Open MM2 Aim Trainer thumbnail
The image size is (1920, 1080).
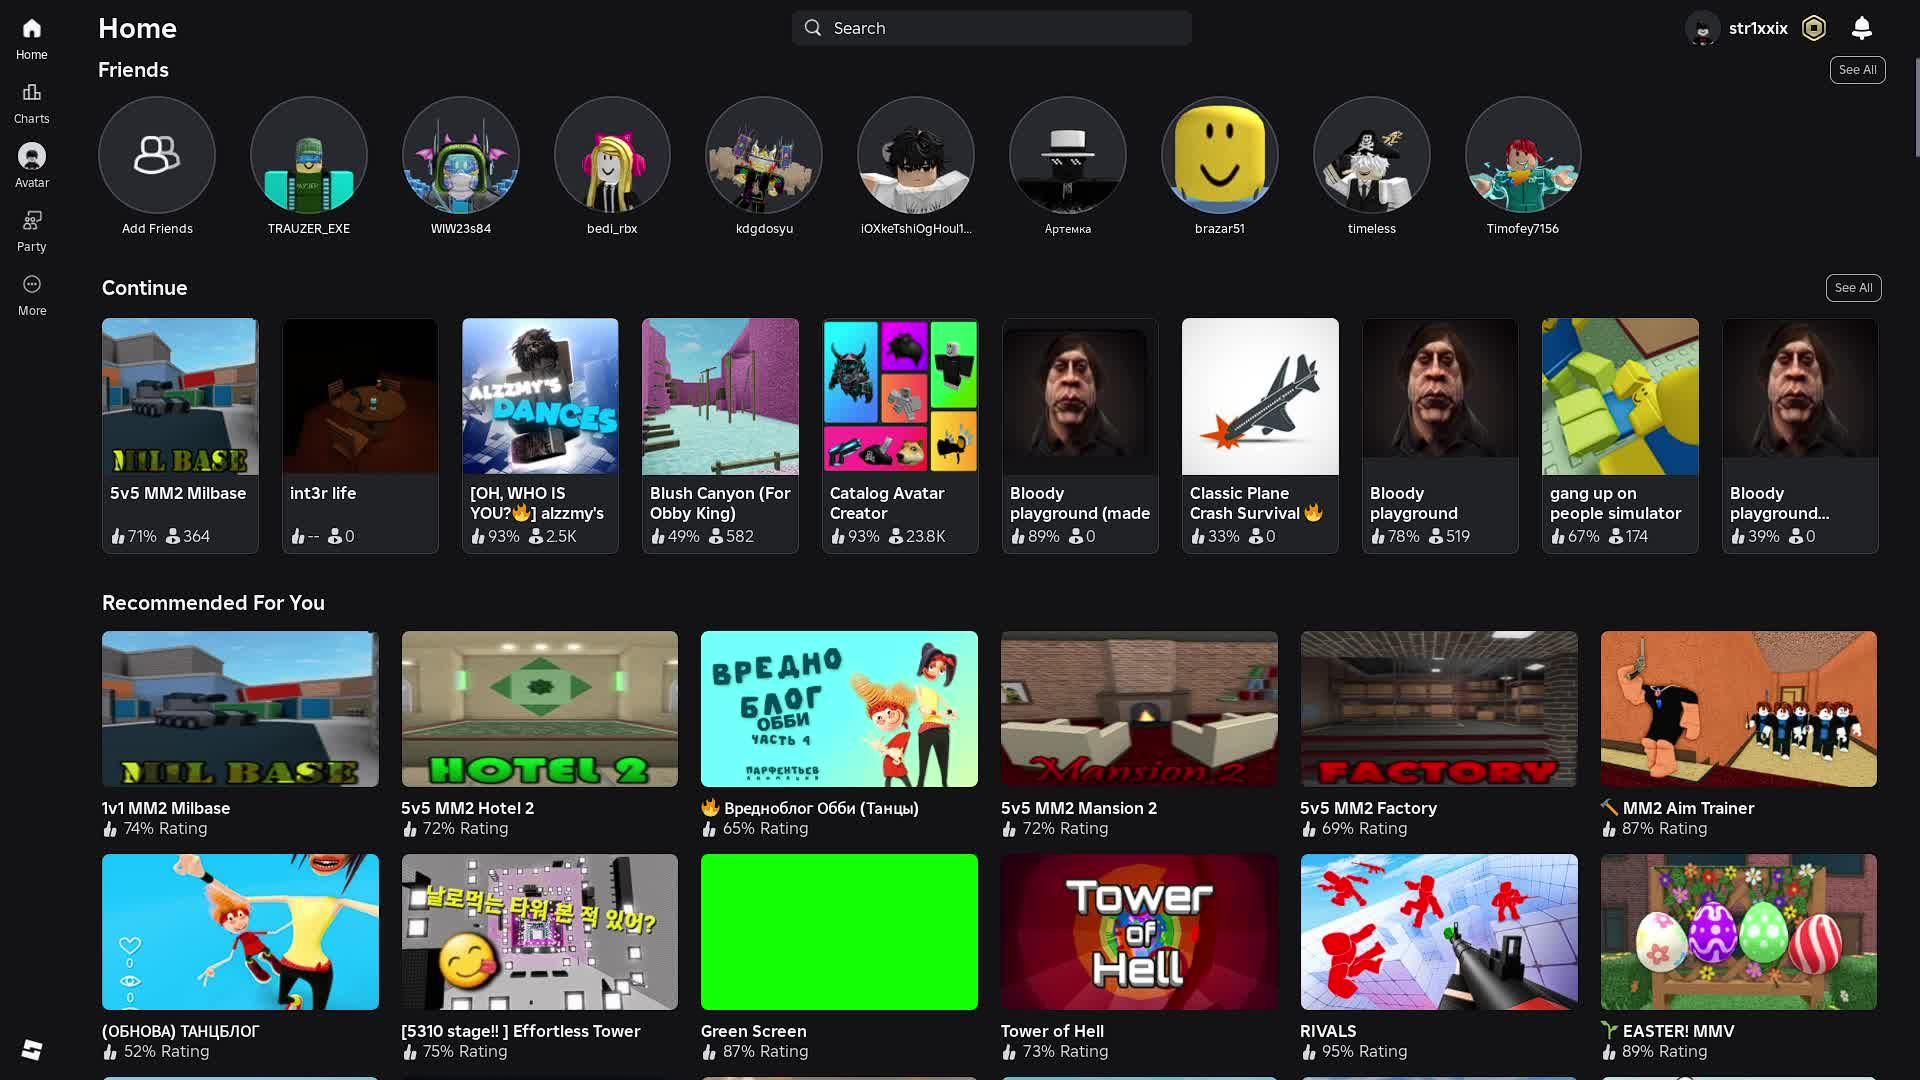[1739, 709]
